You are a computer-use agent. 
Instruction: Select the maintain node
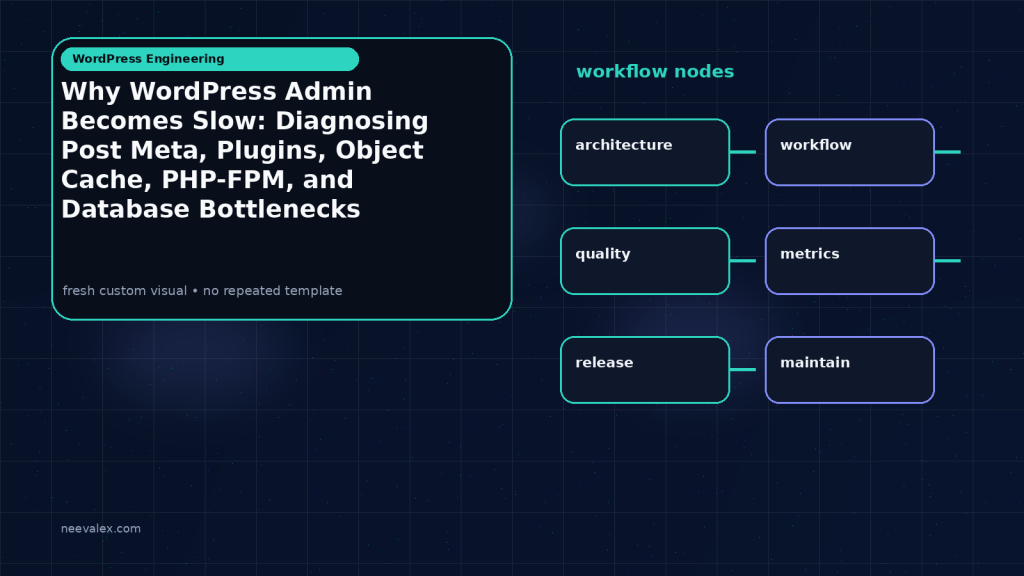[x=850, y=370]
